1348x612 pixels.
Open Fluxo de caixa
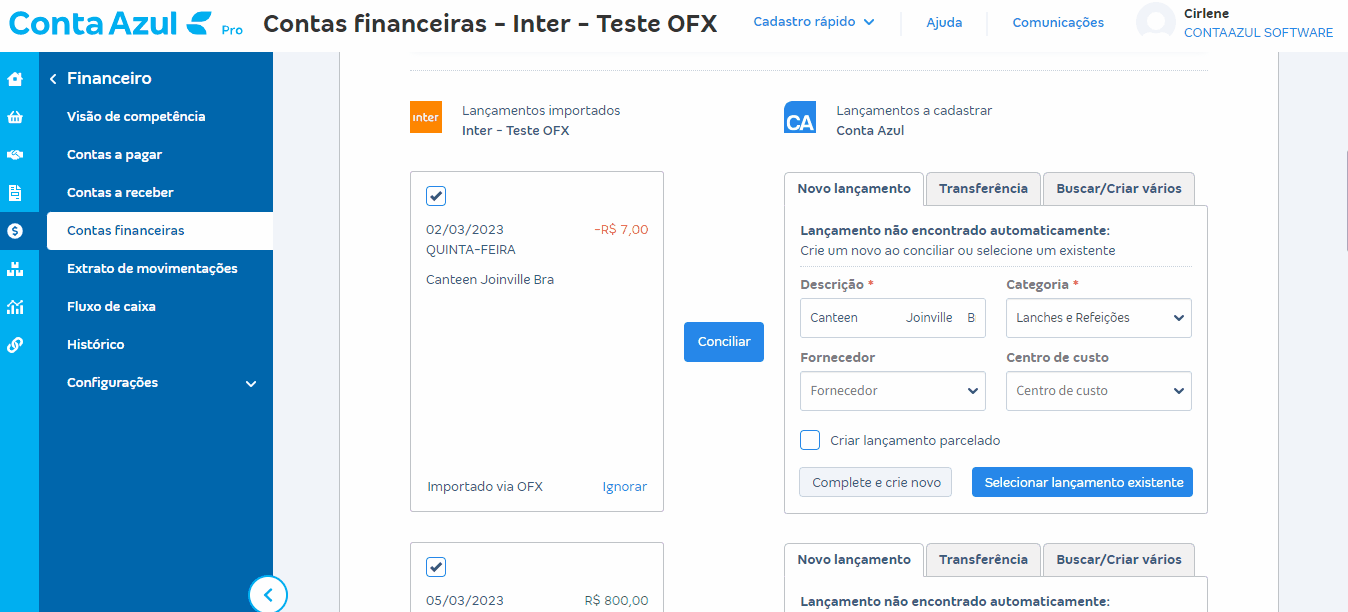(x=111, y=307)
